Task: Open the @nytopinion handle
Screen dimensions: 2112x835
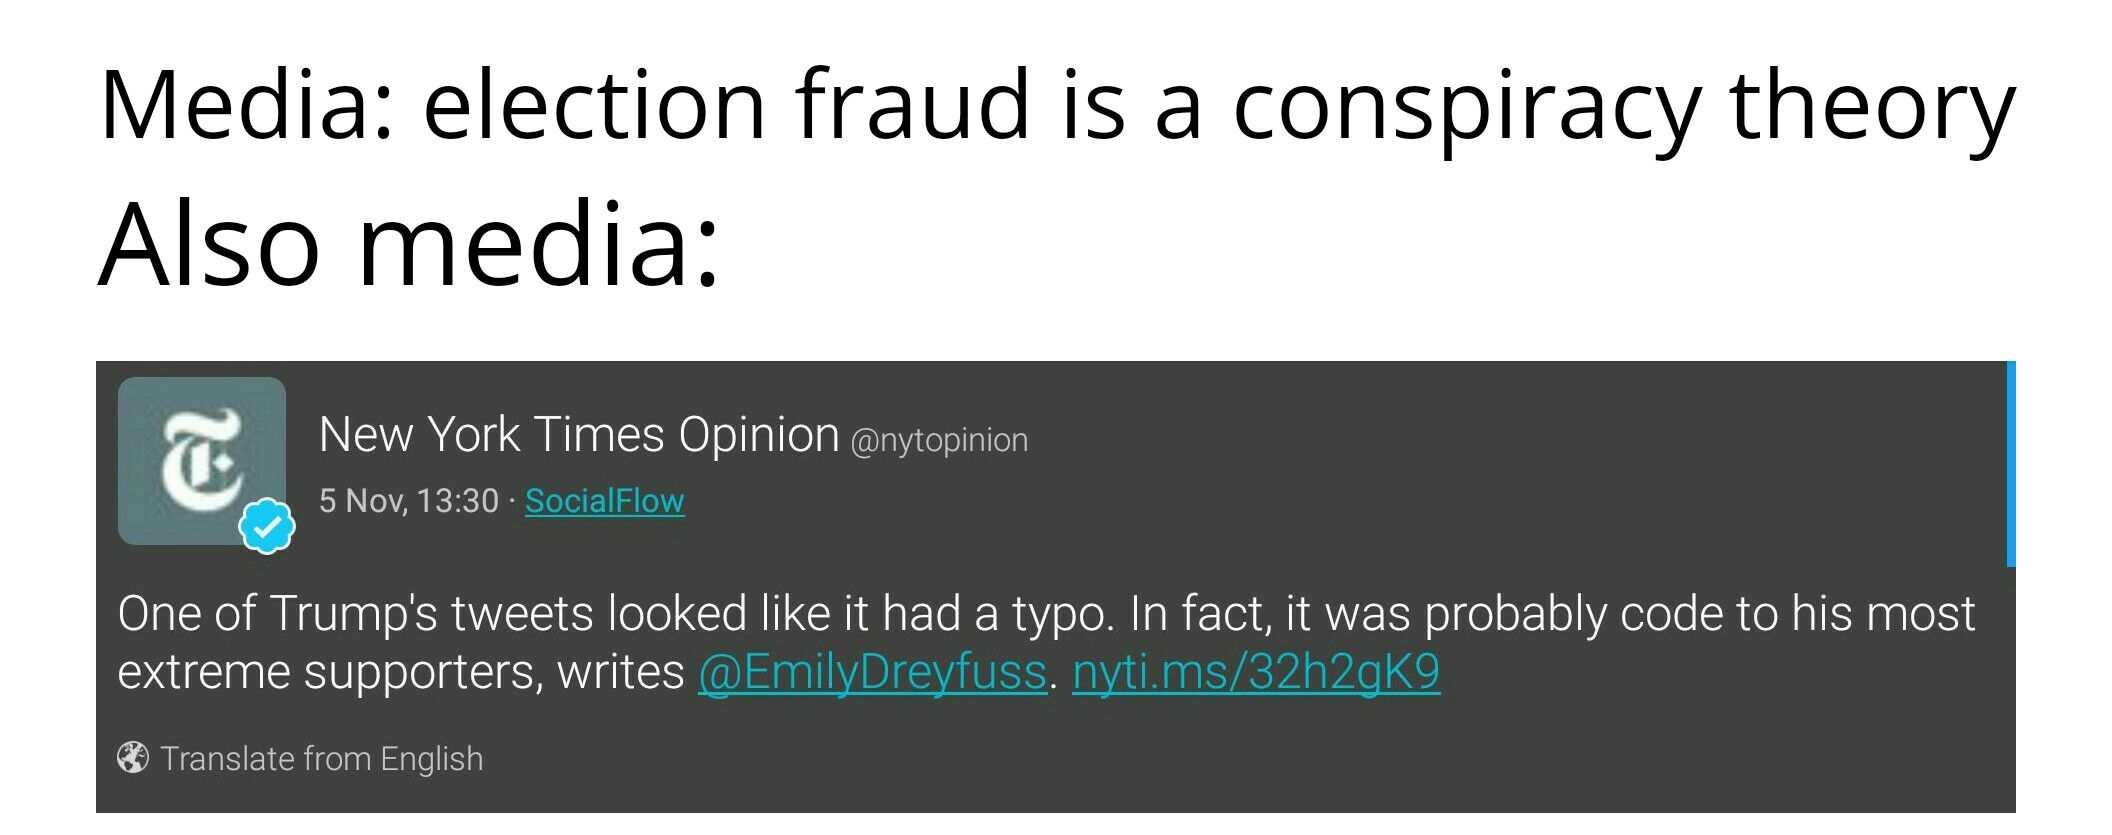Action: 939,441
